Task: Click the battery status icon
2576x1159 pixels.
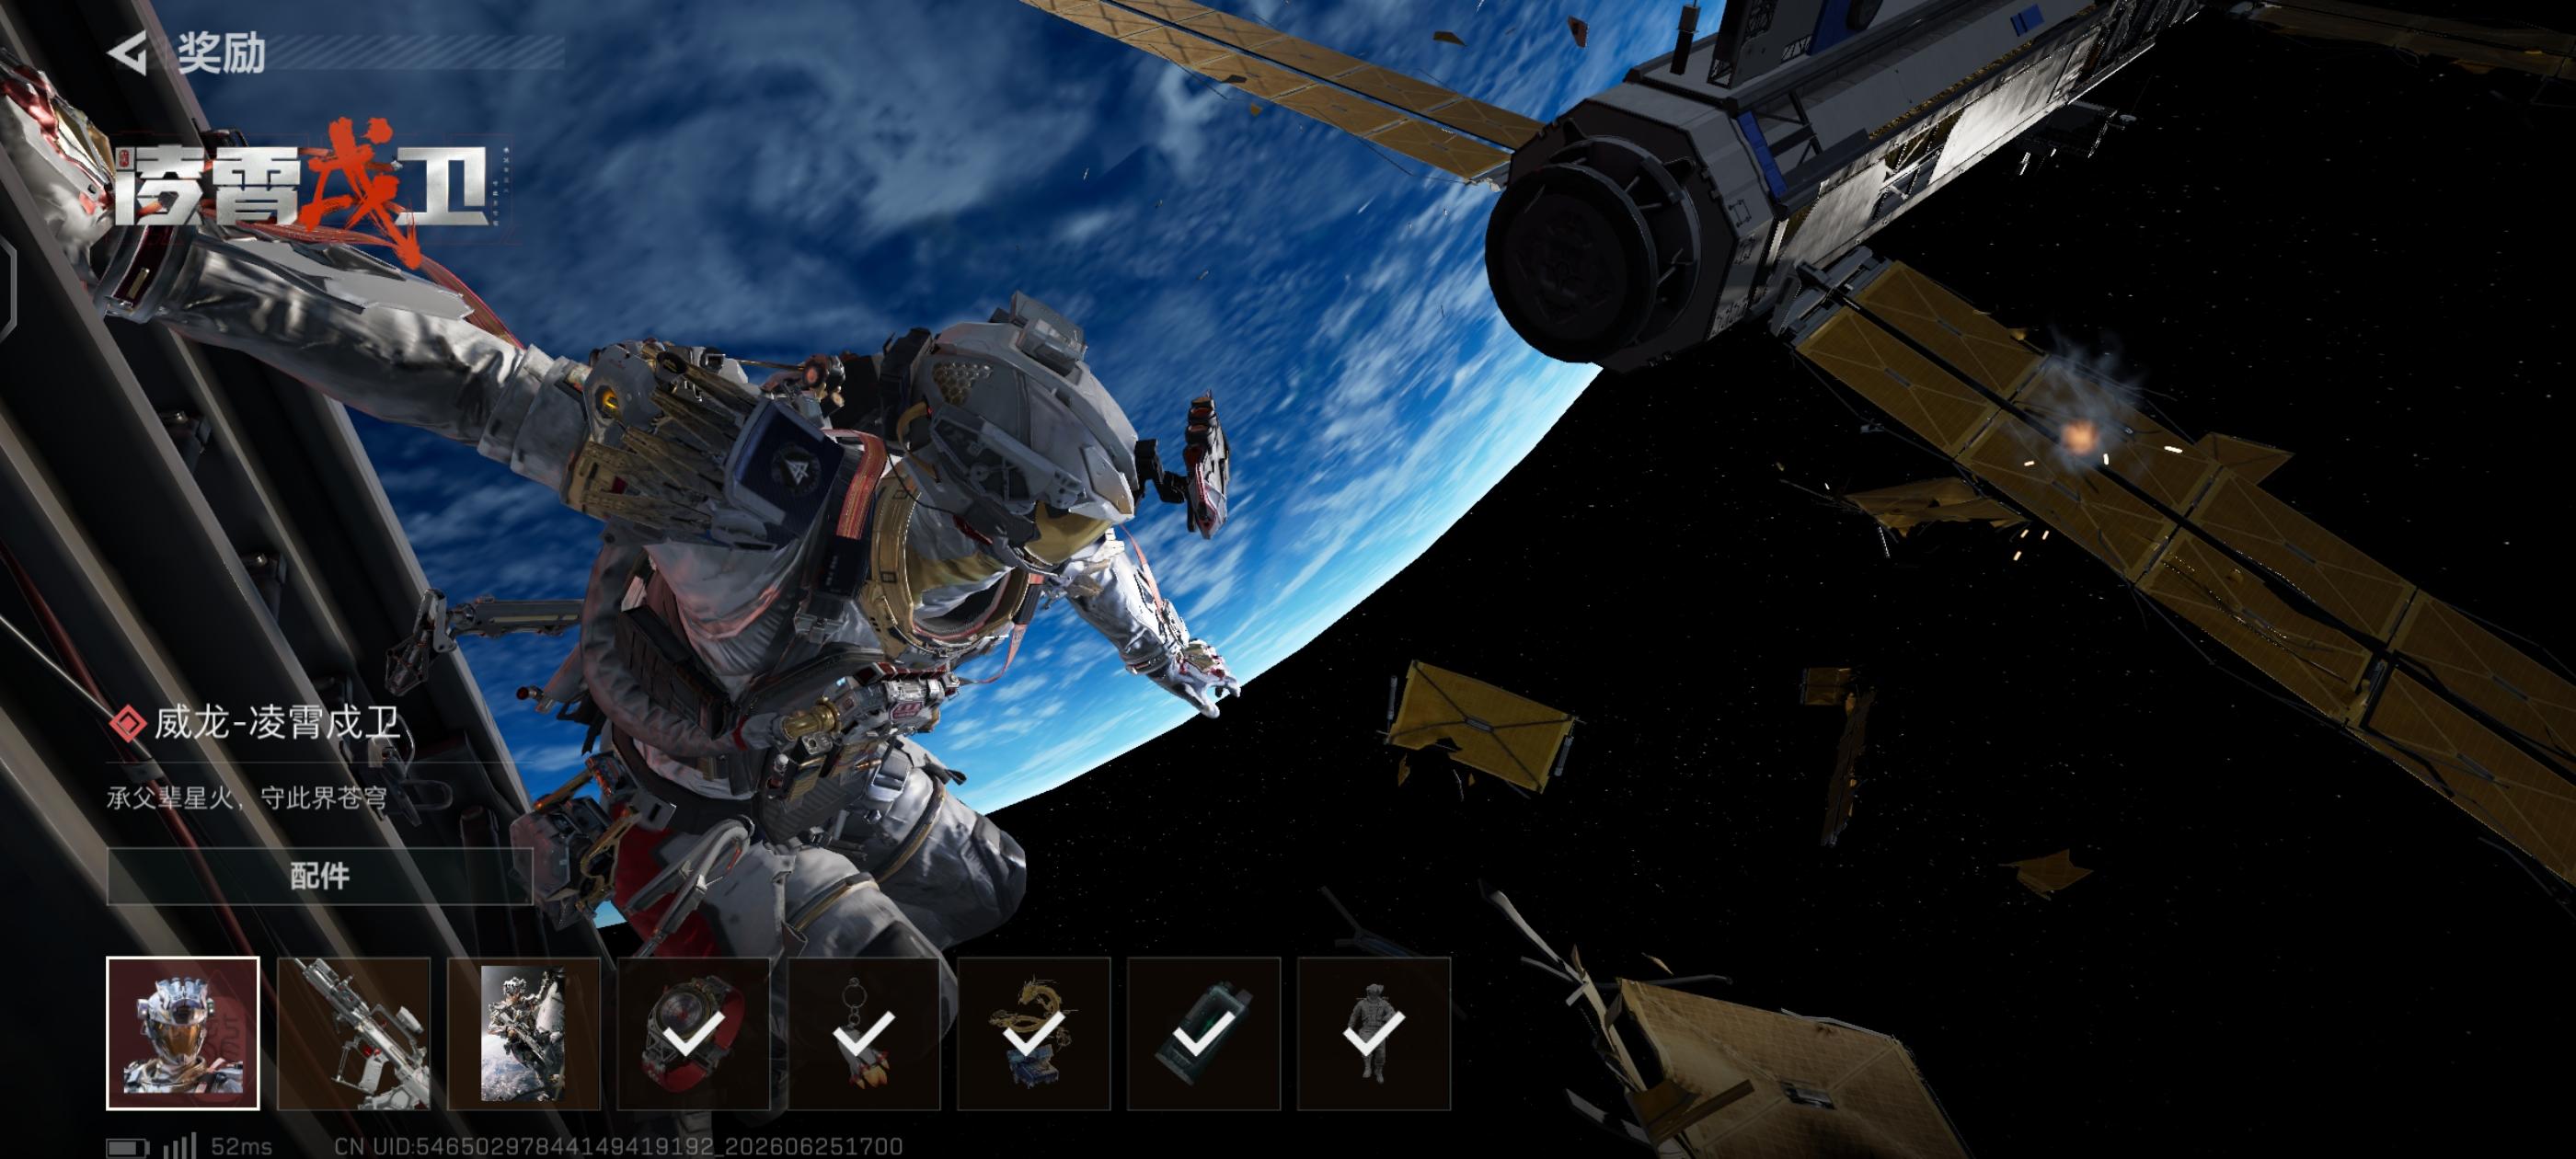Action: [128, 1147]
